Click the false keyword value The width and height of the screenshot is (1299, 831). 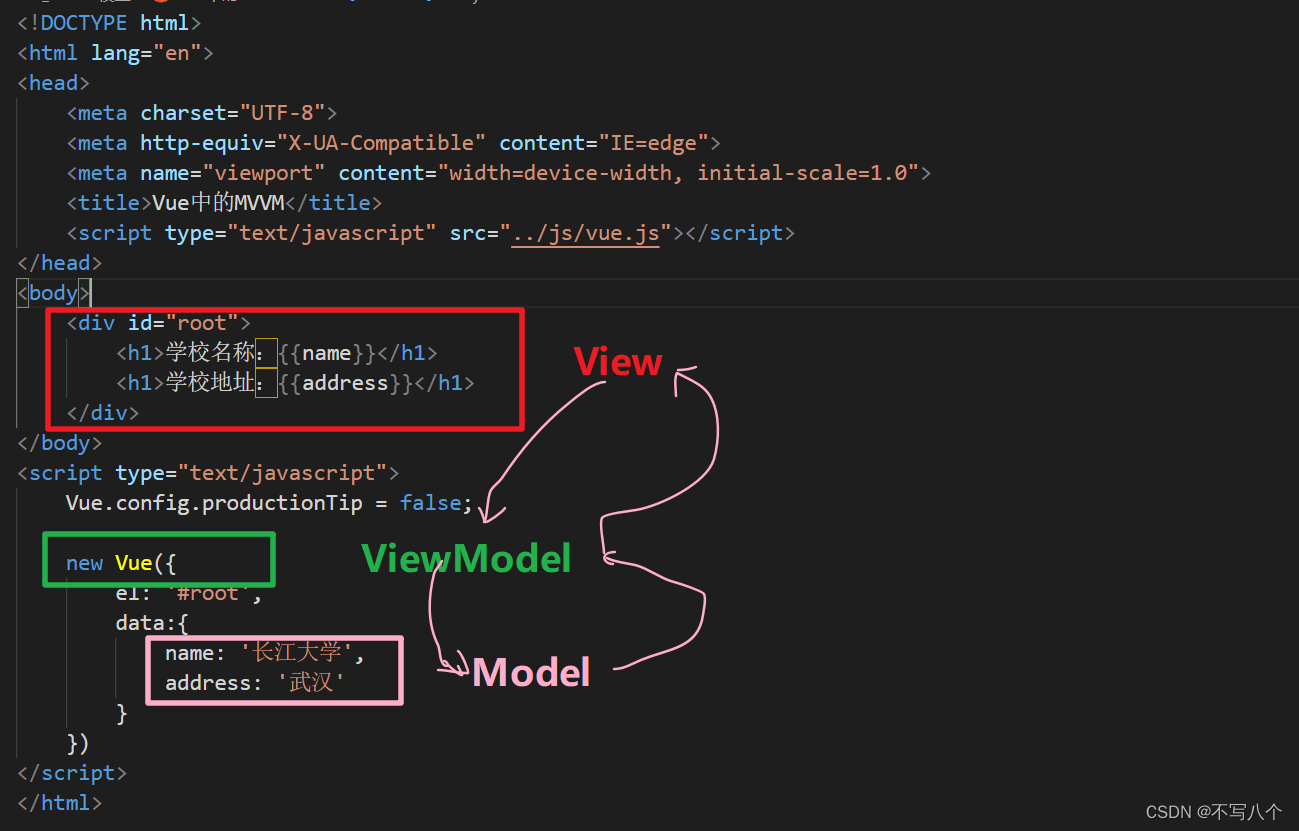coord(430,503)
